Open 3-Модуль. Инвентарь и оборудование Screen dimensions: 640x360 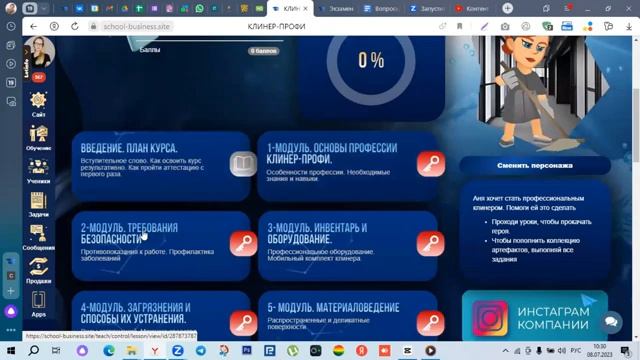(x=317, y=233)
